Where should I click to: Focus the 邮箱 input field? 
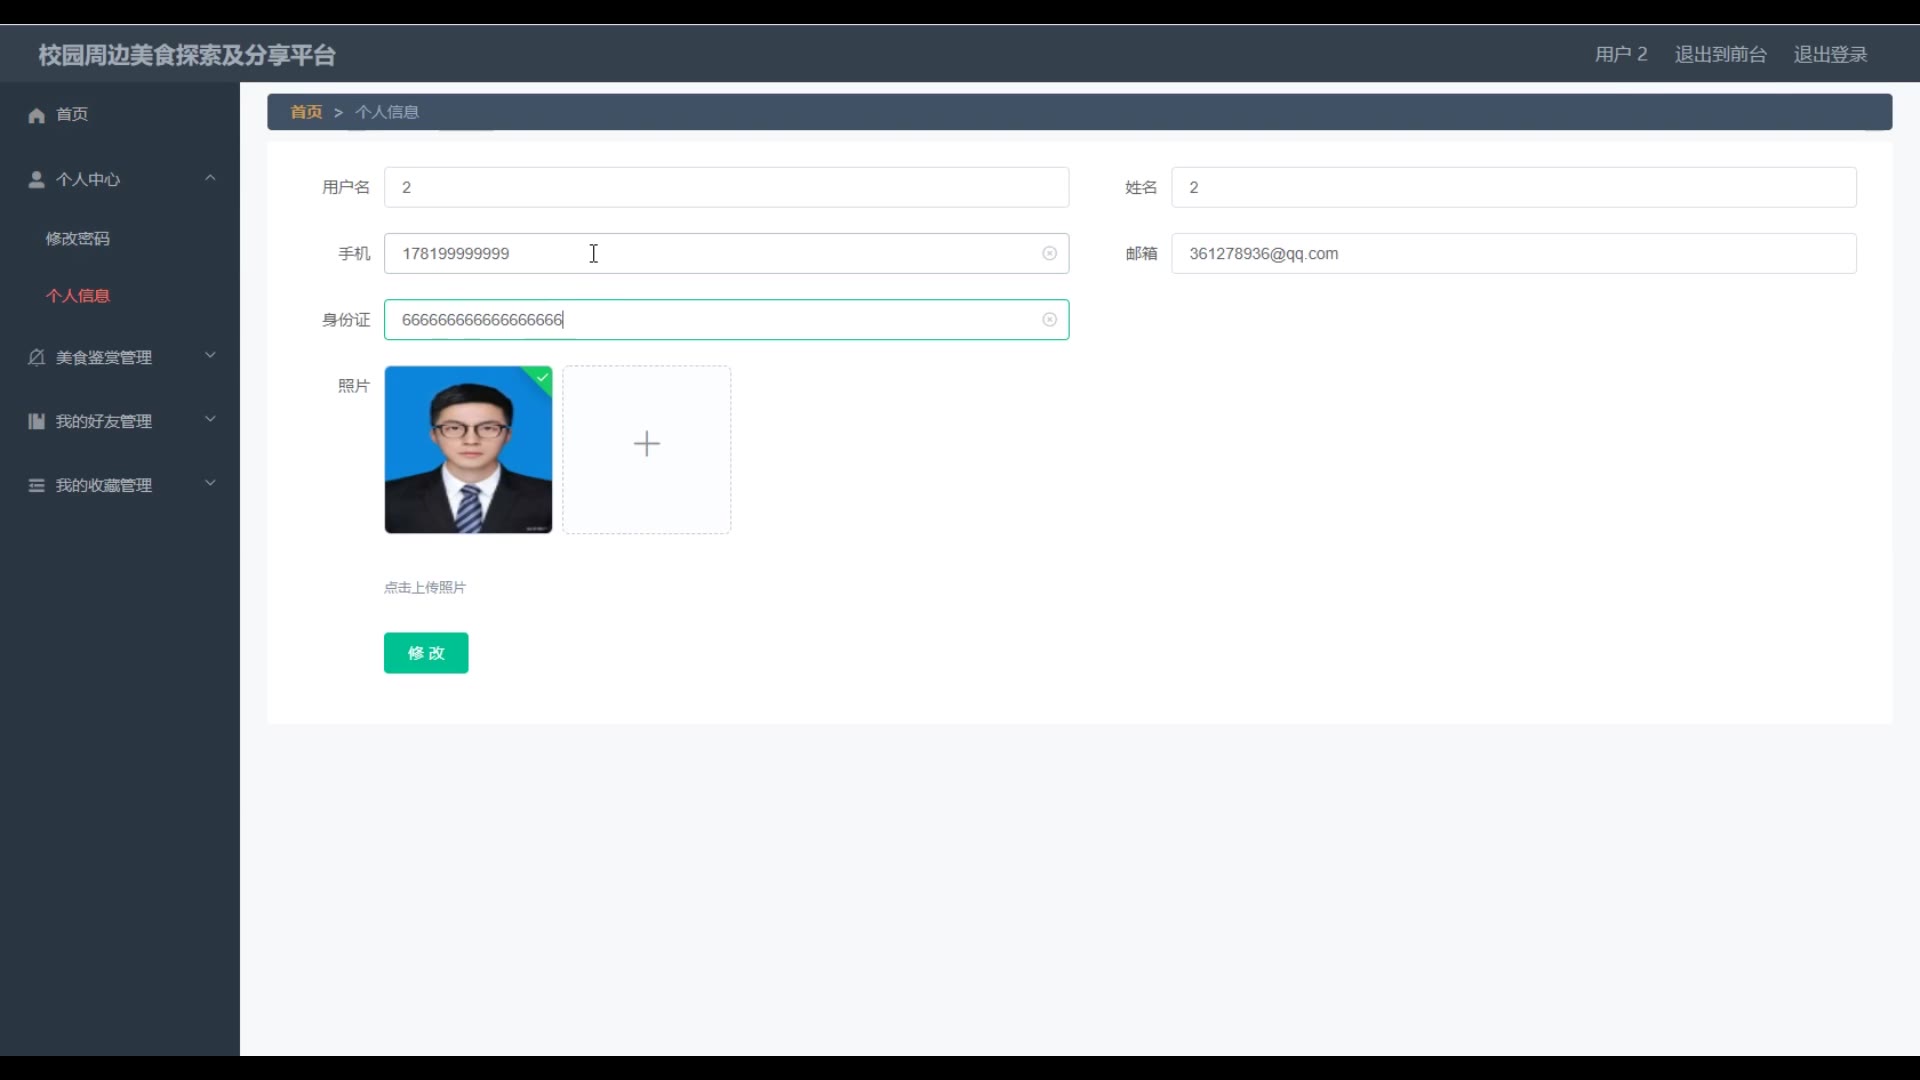[1513, 253]
